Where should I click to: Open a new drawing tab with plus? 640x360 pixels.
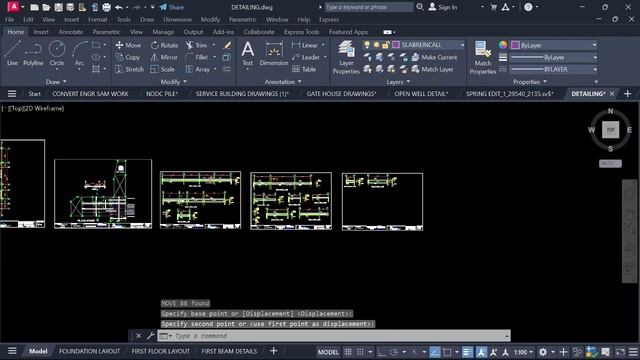tap(628, 94)
